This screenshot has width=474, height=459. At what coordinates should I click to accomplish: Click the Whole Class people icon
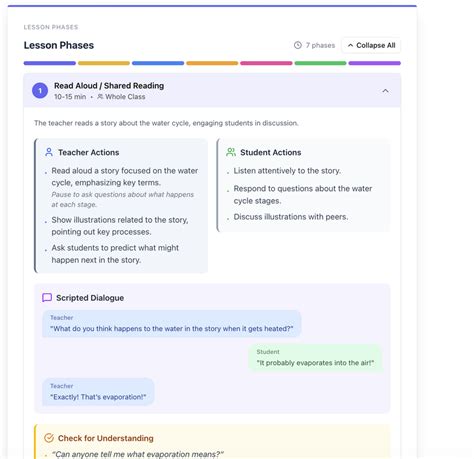point(100,97)
